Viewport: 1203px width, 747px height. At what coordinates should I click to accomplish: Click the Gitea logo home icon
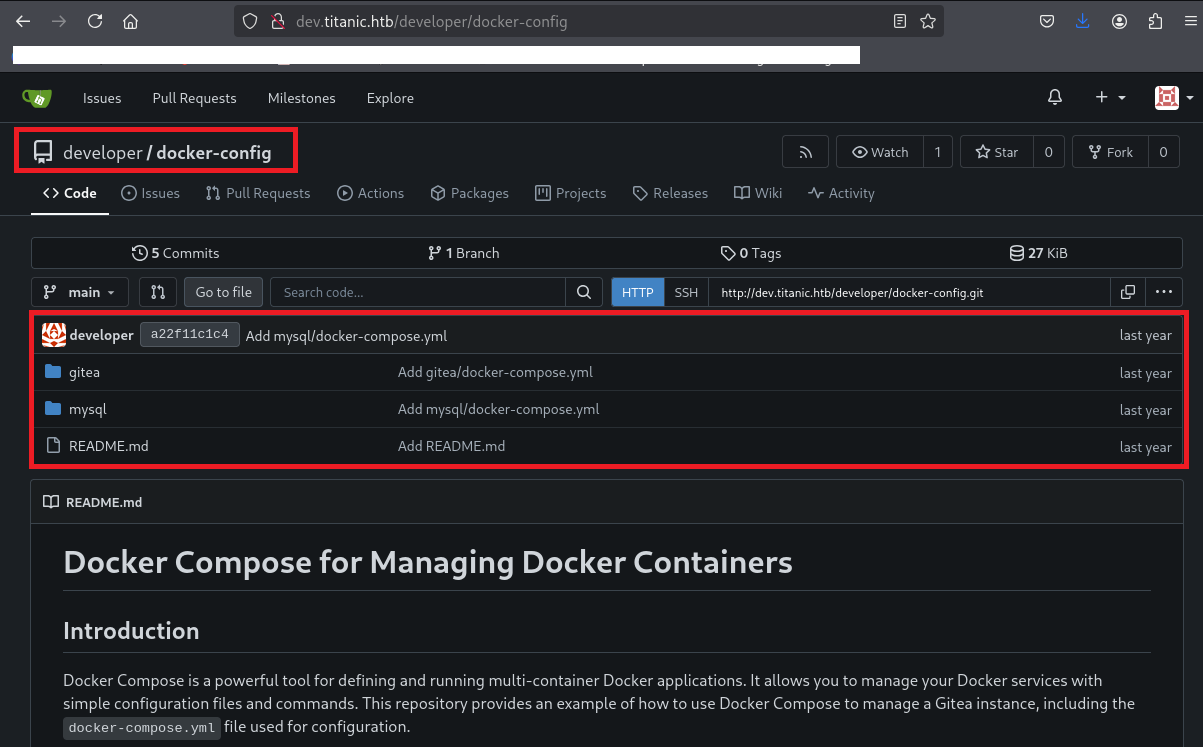[37, 98]
